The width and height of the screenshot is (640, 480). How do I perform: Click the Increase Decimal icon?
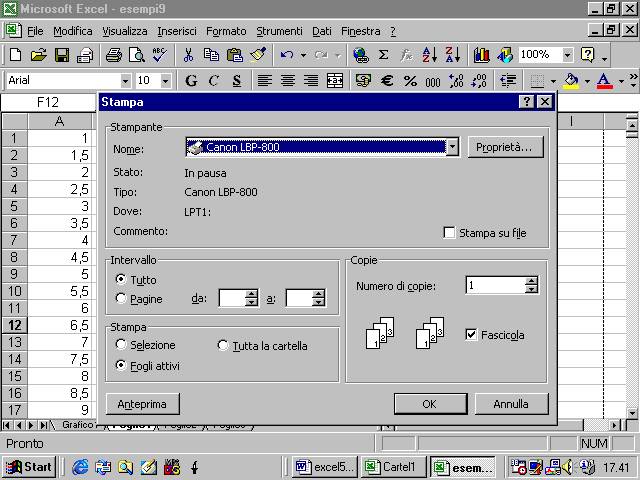coord(456,81)
